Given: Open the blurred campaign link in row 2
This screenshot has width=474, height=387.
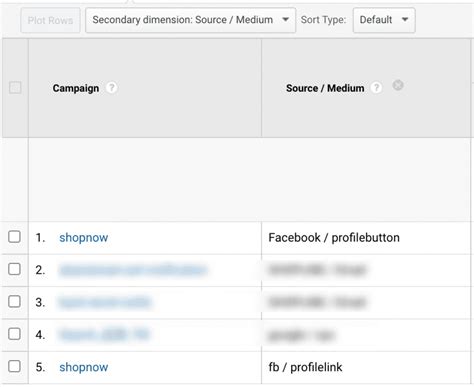Looking at the screenshot, I should click(133, 270).
